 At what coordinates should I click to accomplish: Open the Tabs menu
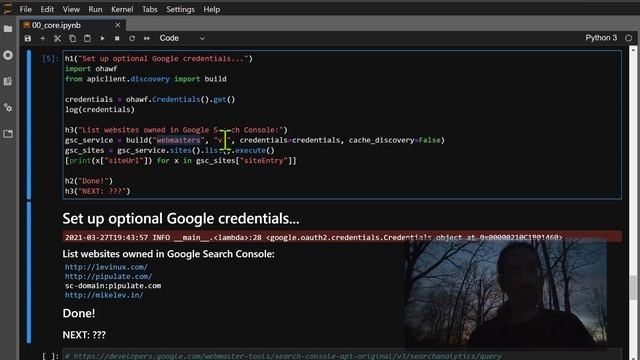pyautogui.click(x=149, y=9)
